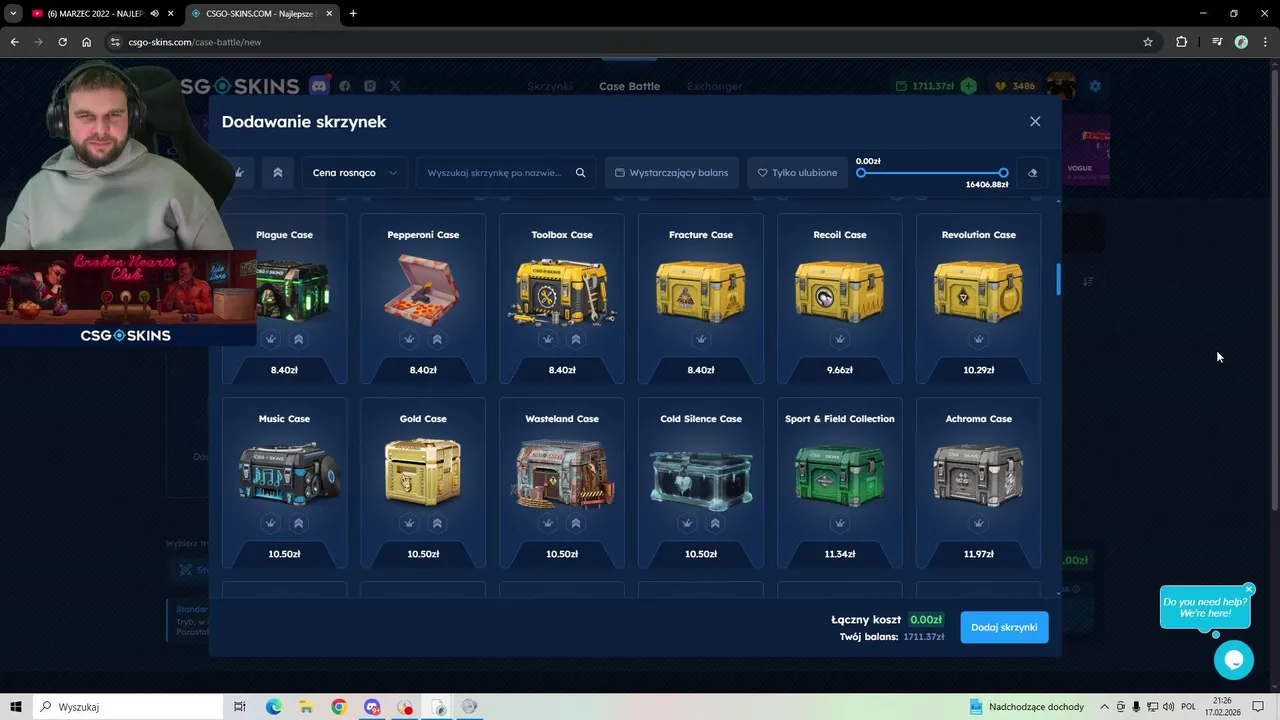Image resolution: width=1280 pixels, height=720 pixels.
Task: Click the Dodaj skrzynki button
Action: [x=1004, y=627]
